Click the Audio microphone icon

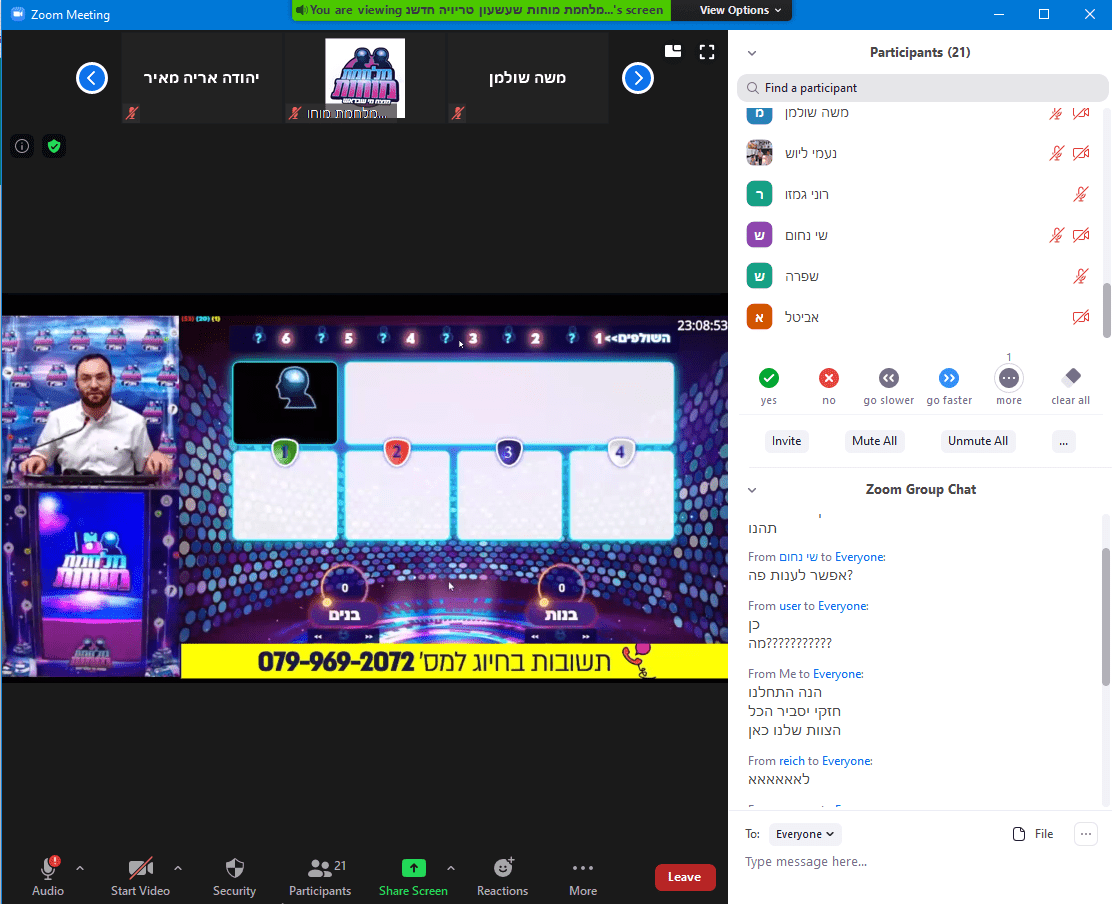point(48,868)
